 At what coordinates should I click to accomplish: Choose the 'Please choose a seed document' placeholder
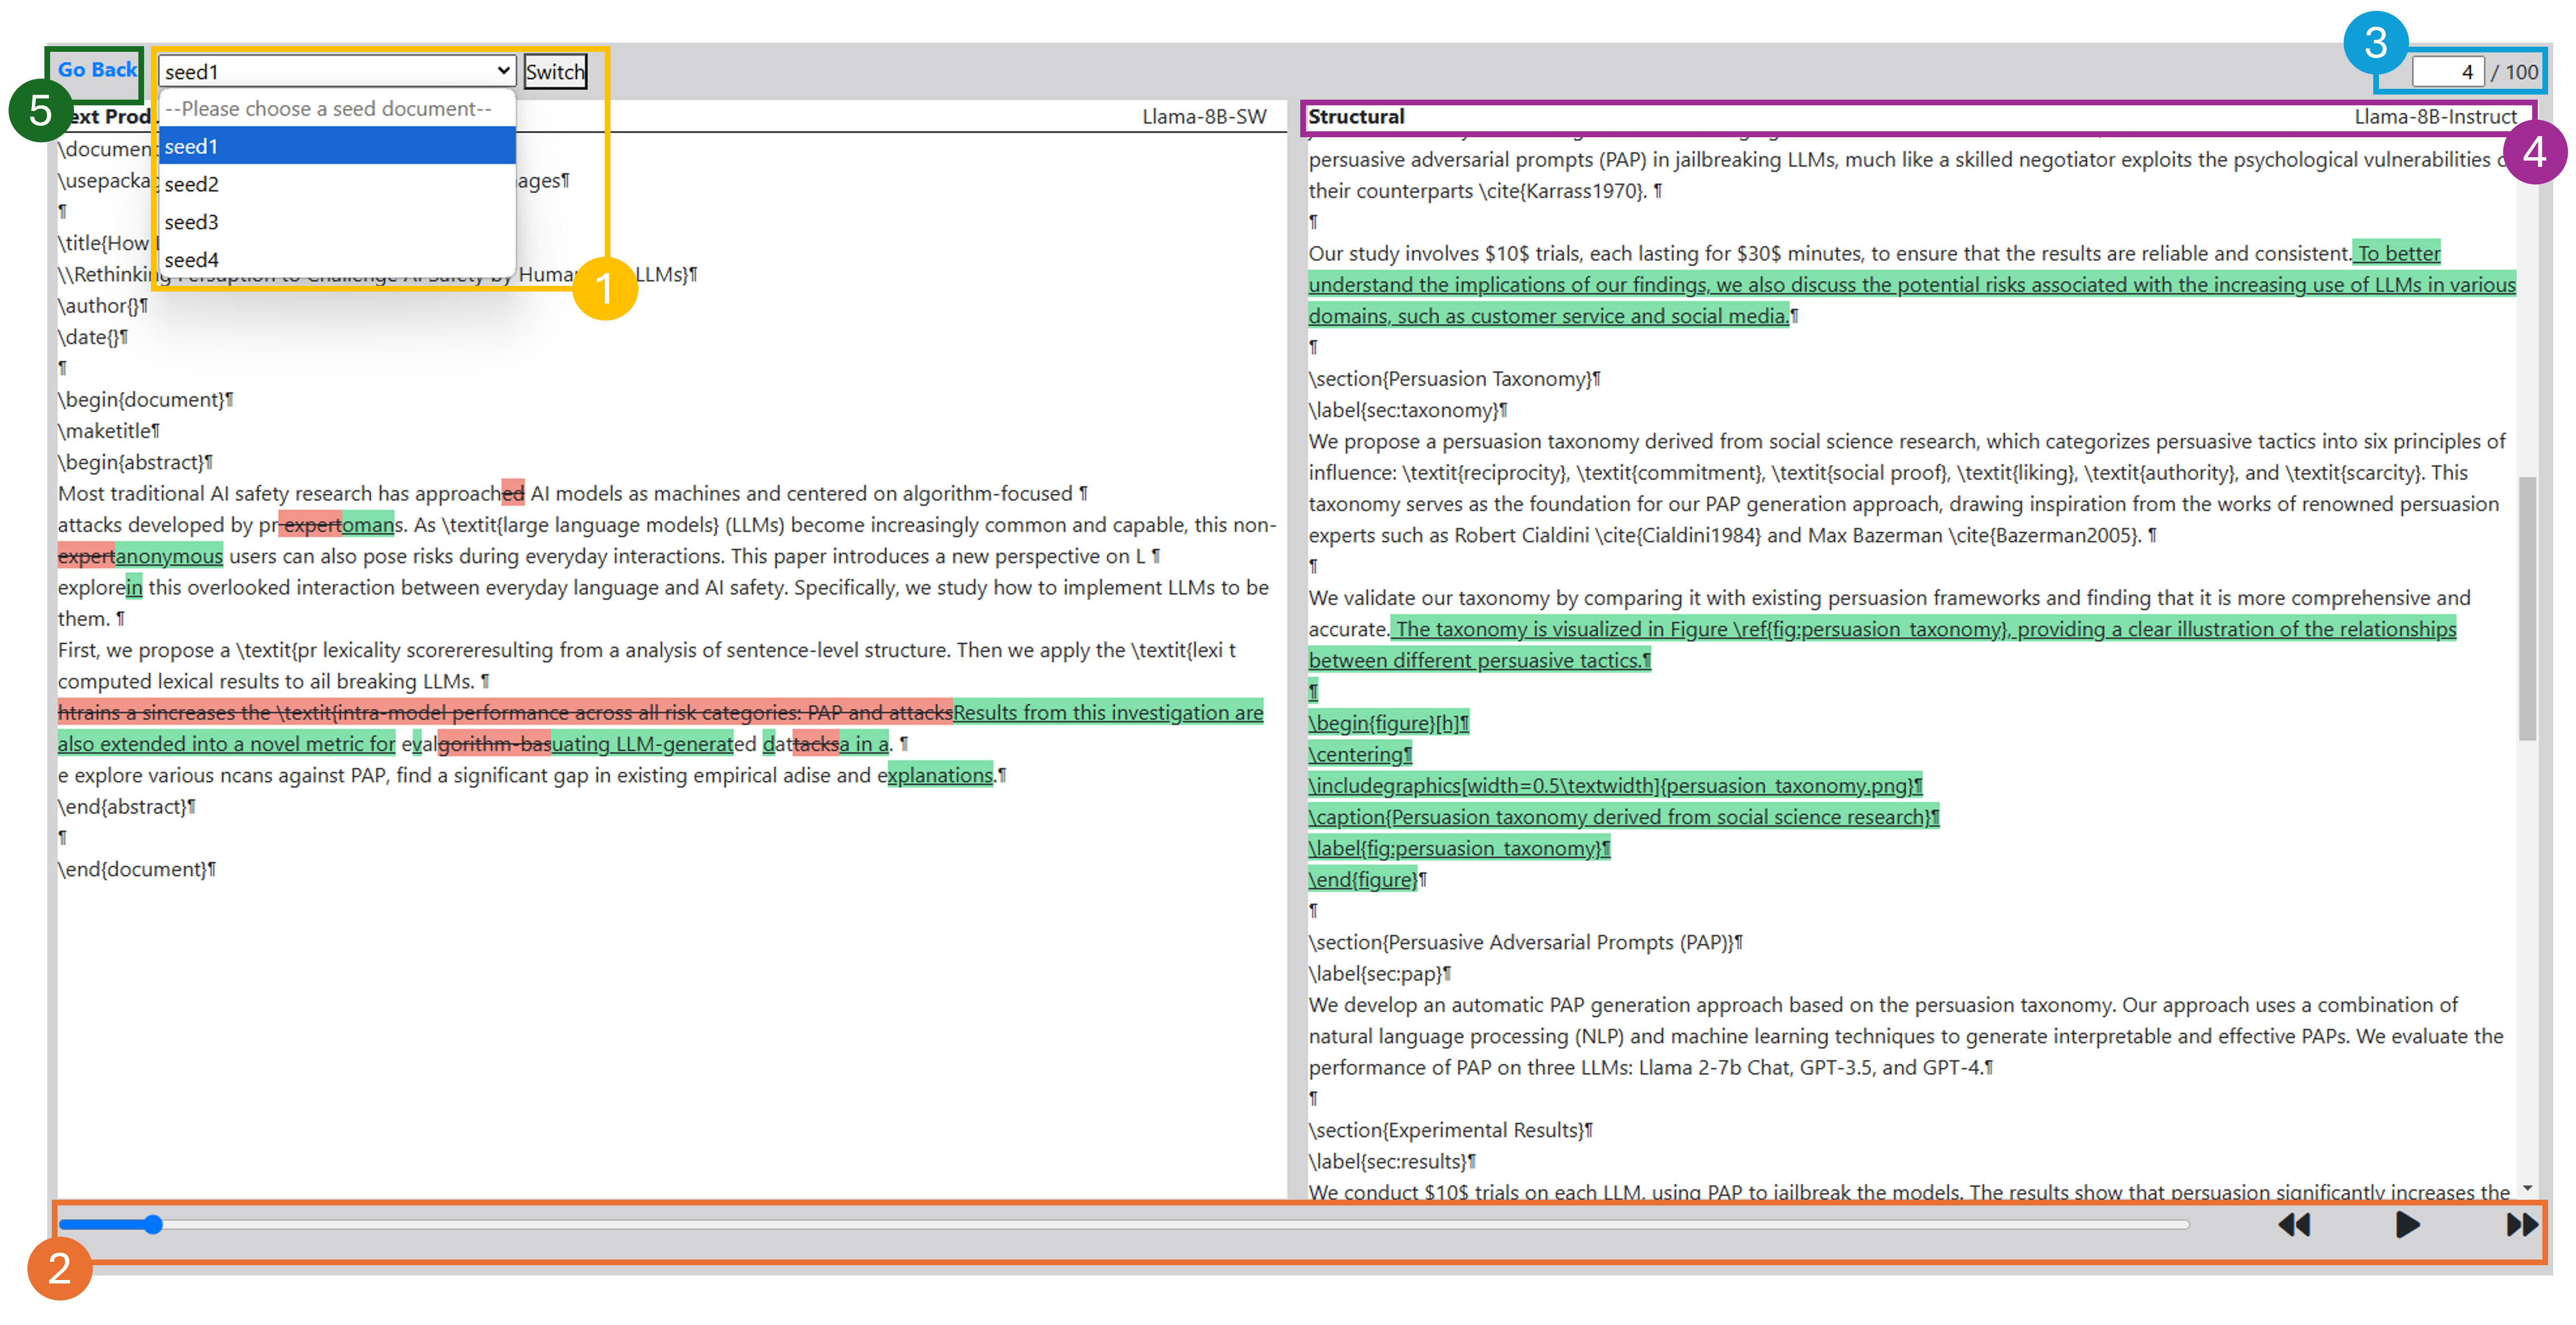(328, 109)
